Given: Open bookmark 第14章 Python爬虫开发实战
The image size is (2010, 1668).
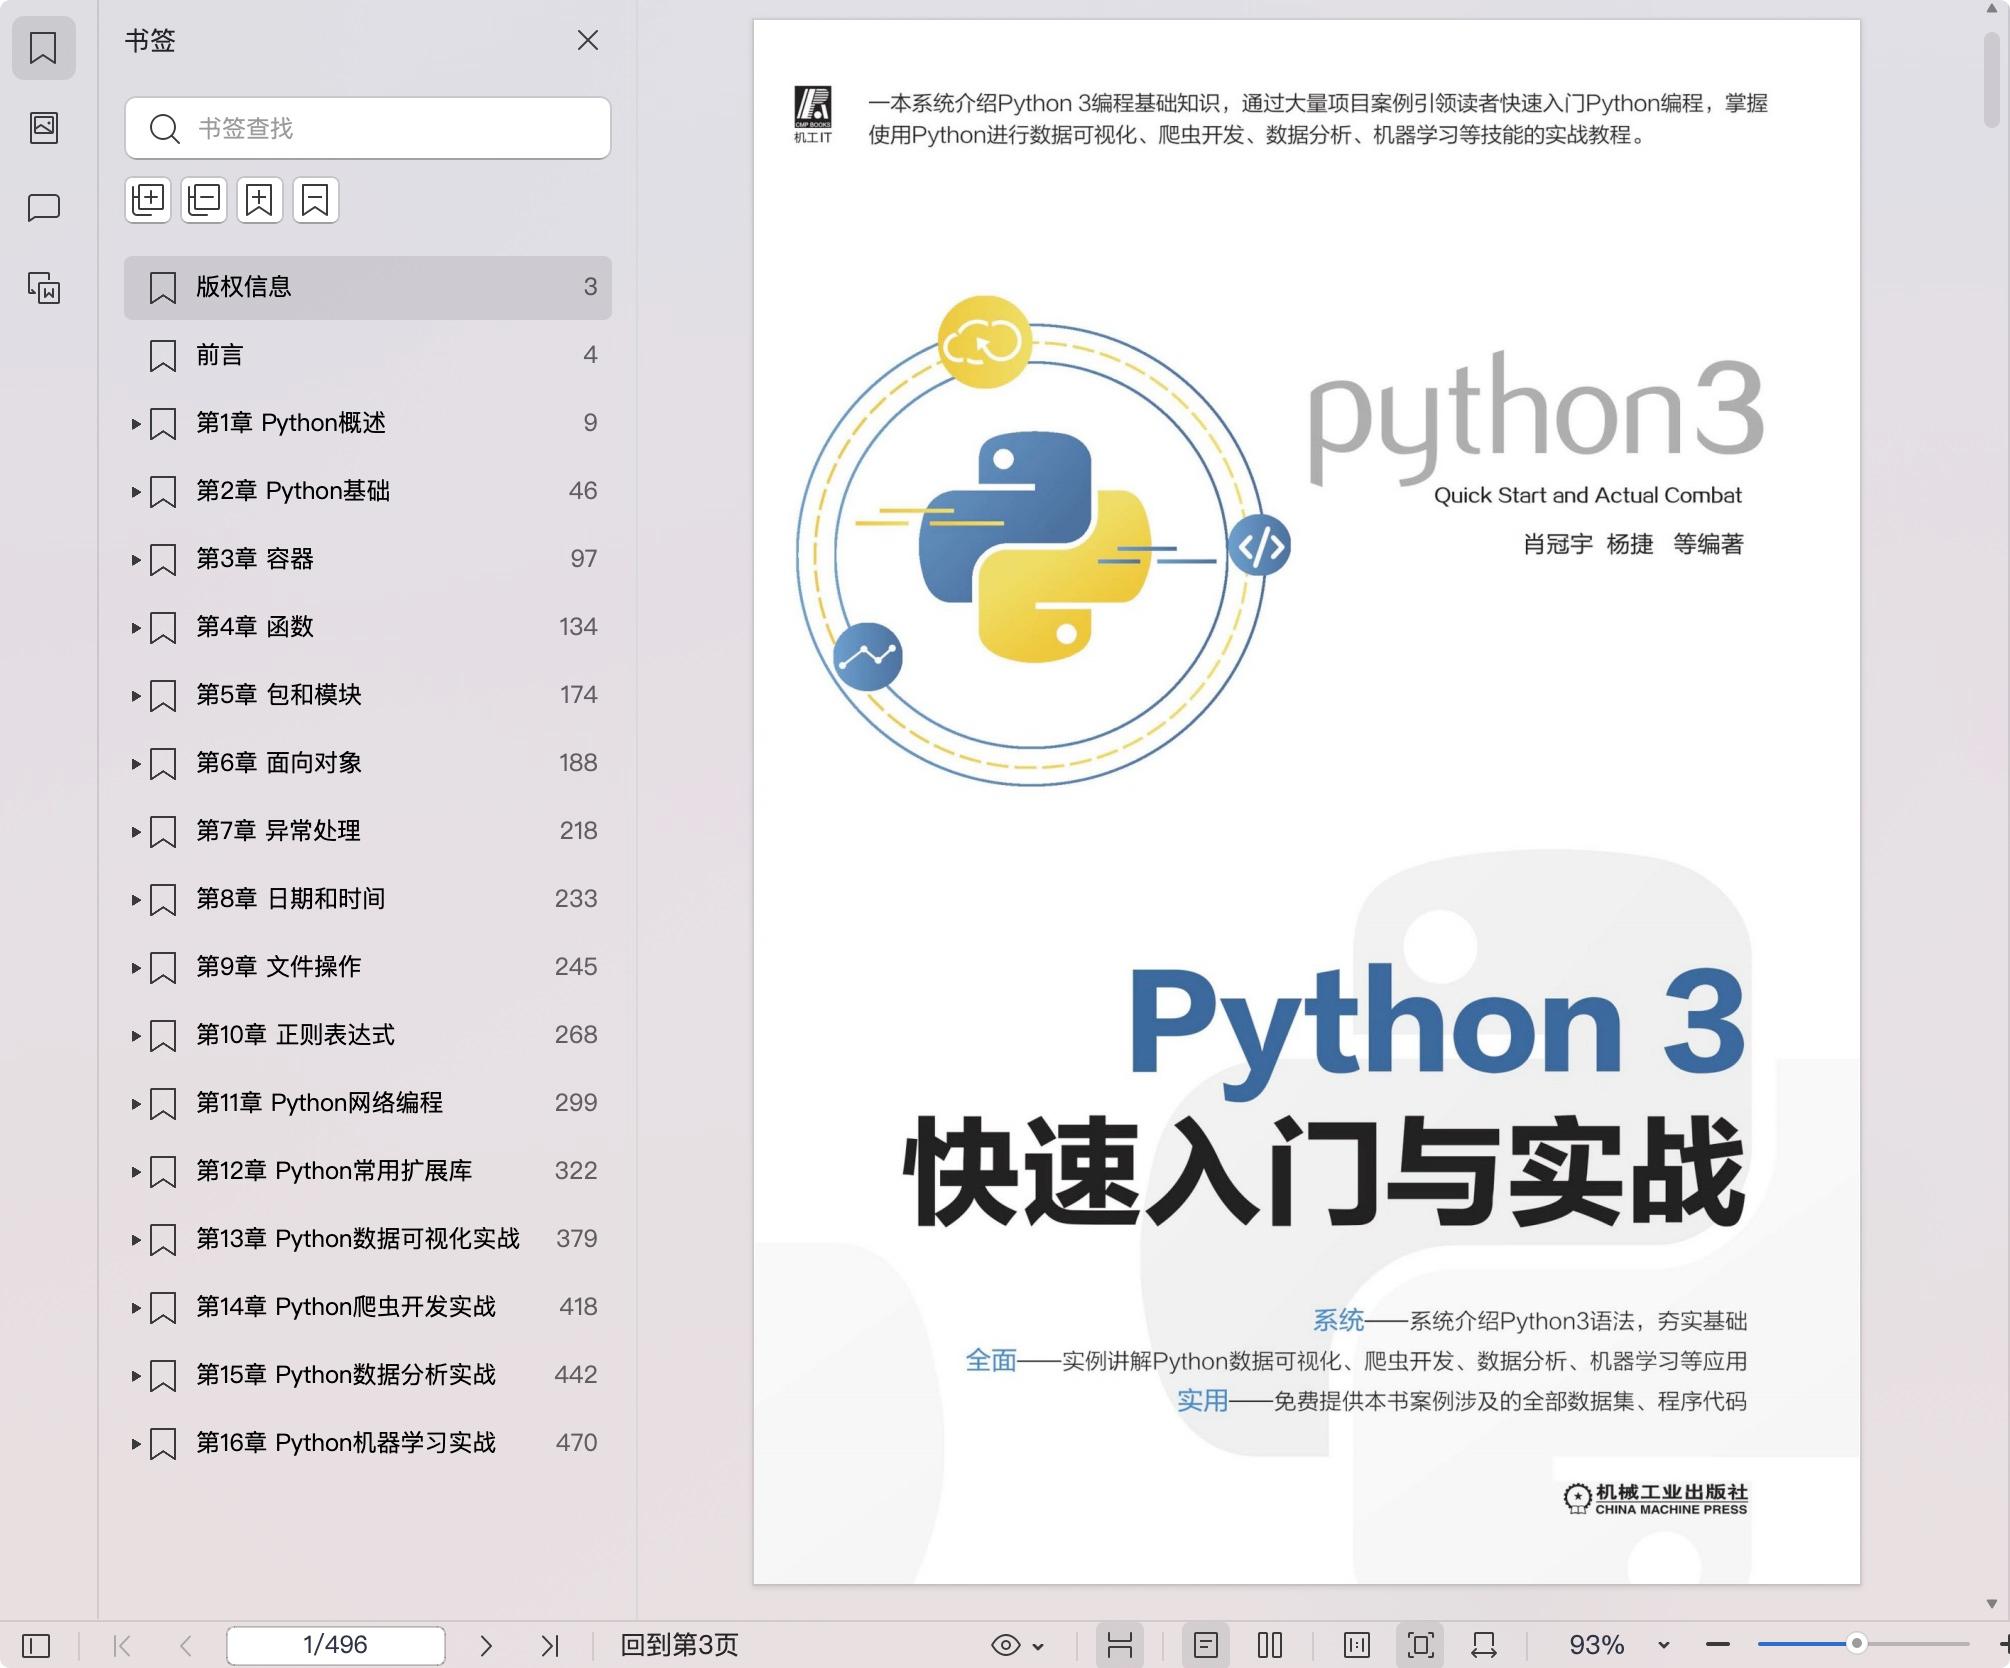Looking at the screenshot, I should click(367, 1307).
